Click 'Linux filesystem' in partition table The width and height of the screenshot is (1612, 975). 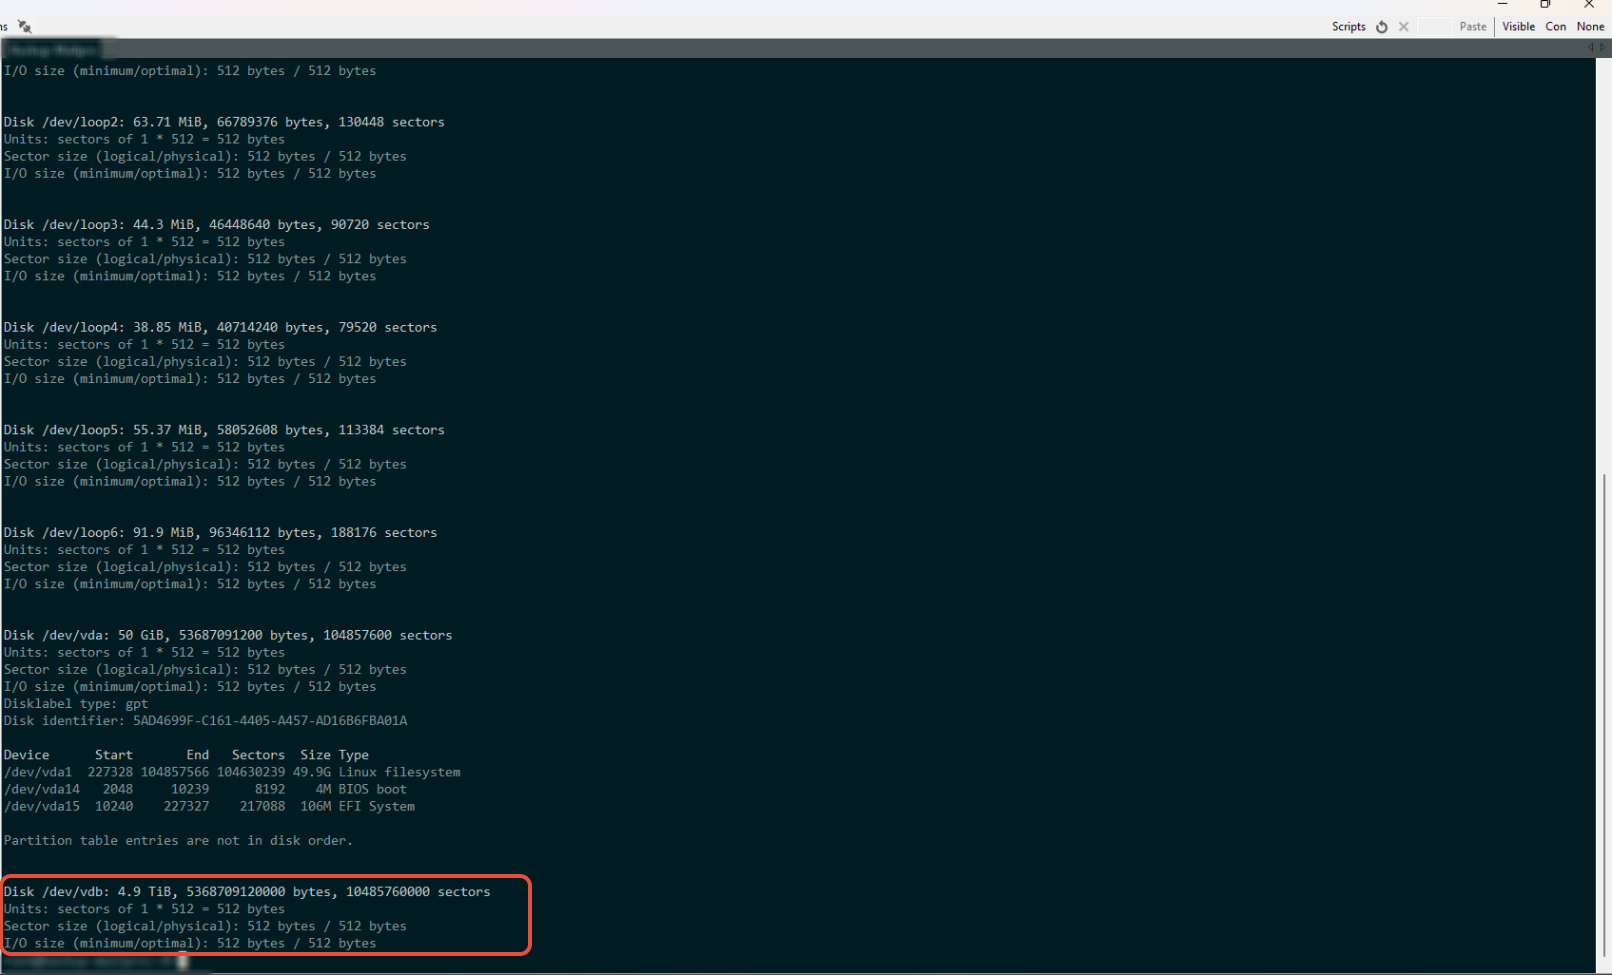tap(399, 772)
